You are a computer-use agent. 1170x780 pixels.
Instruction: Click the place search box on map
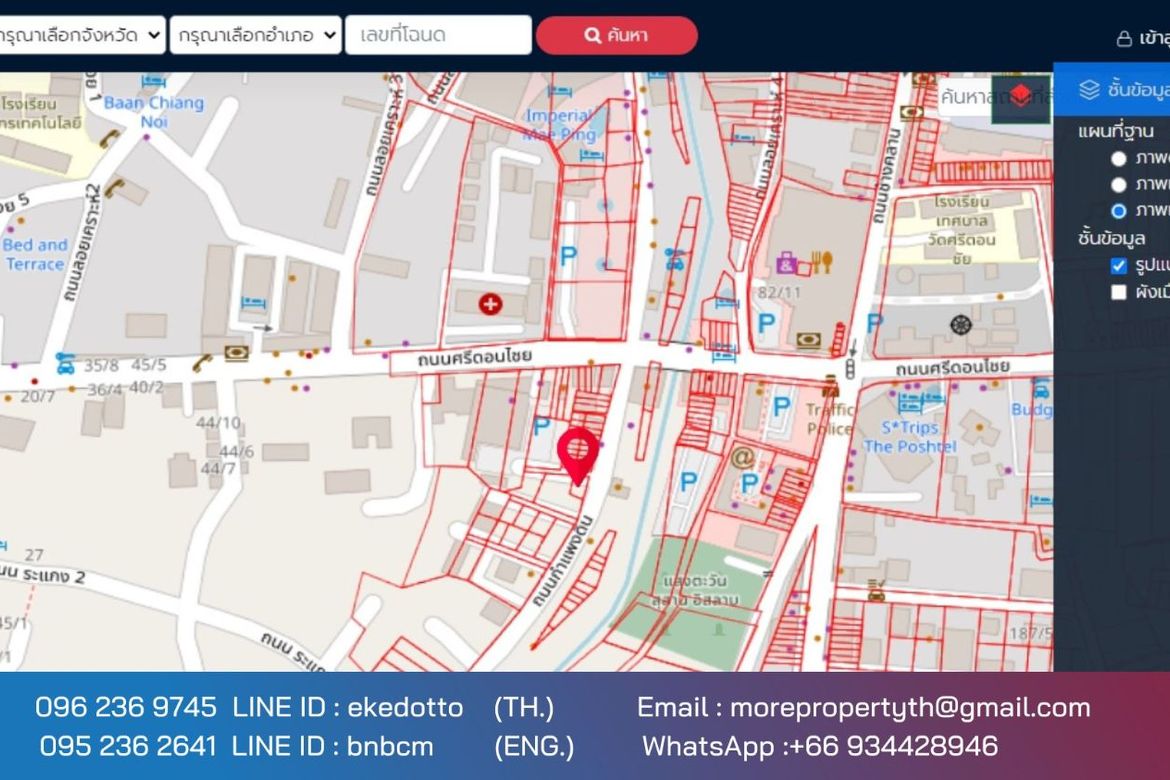(x=965, y=97)
